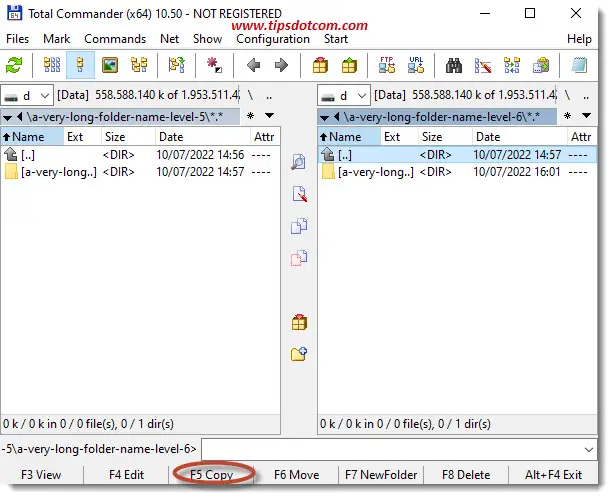Sort left panel by Name column

(x=32, y=137)
